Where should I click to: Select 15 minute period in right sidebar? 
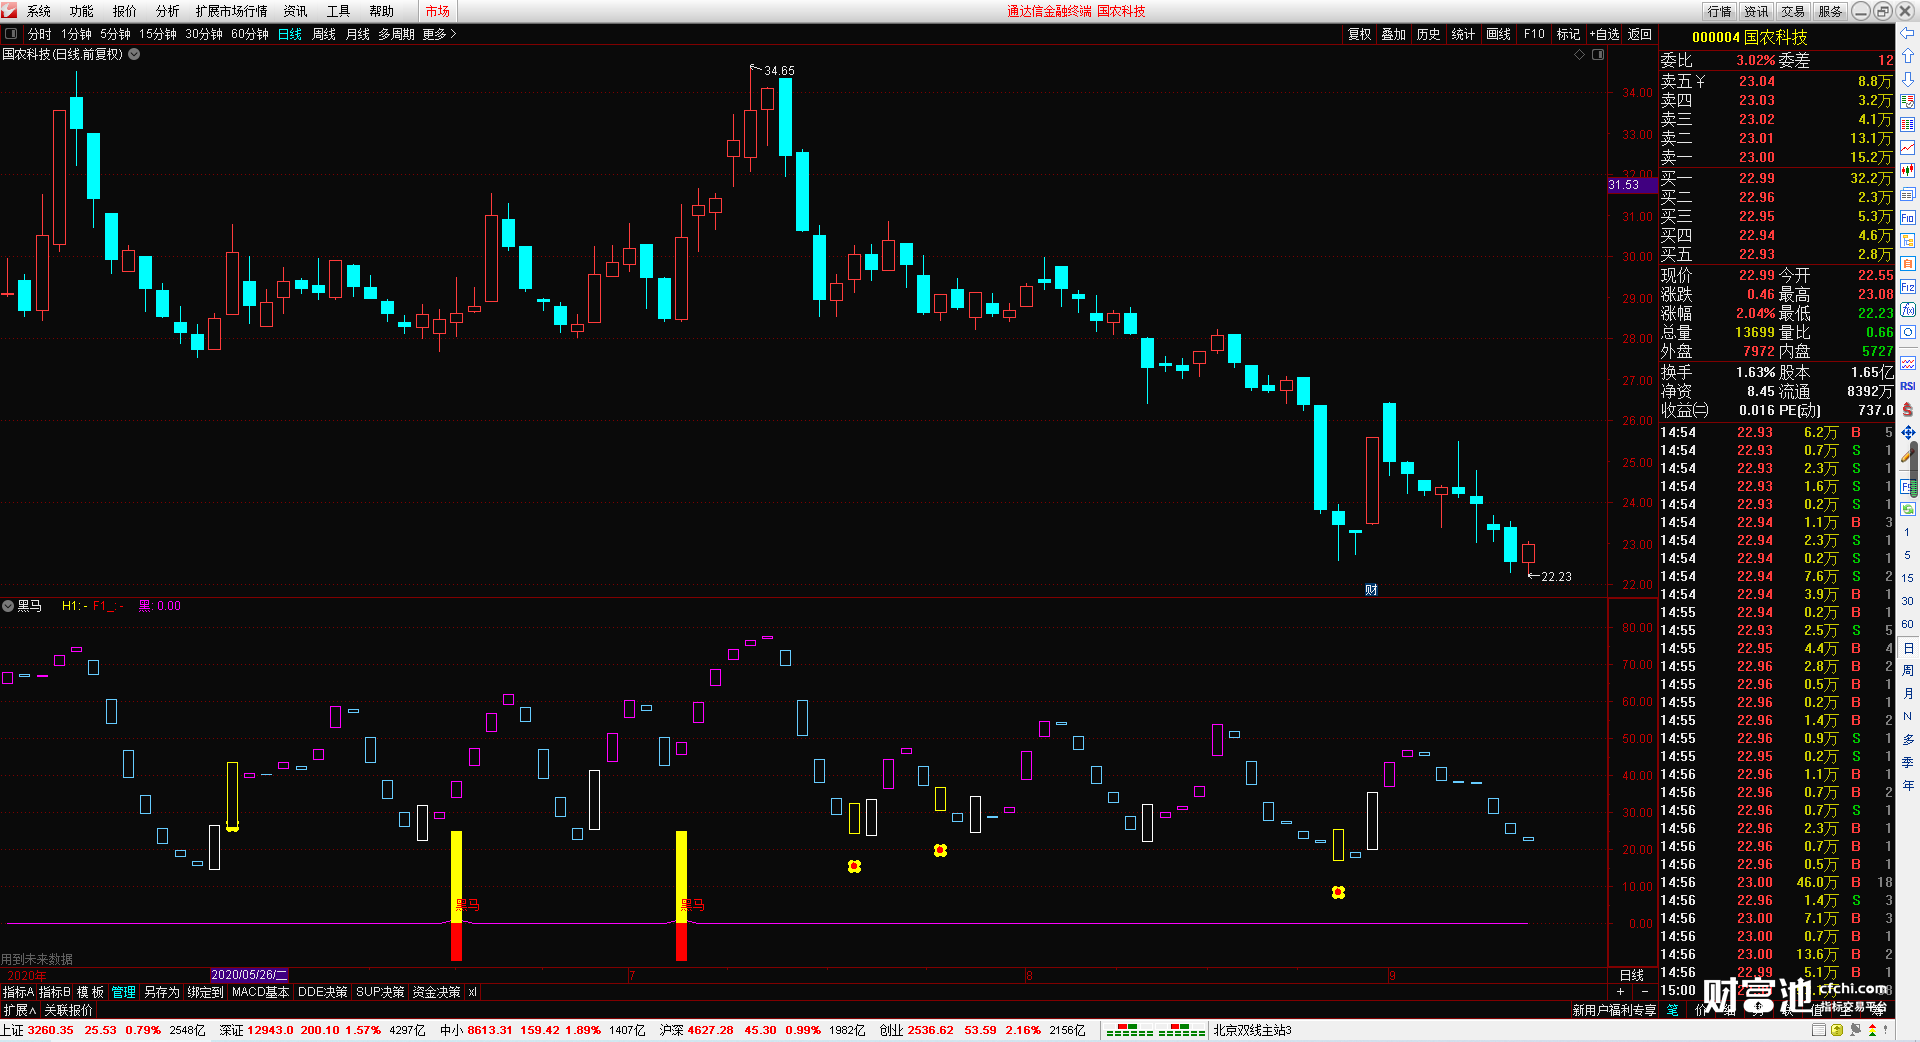click(x=1908, y=578)
